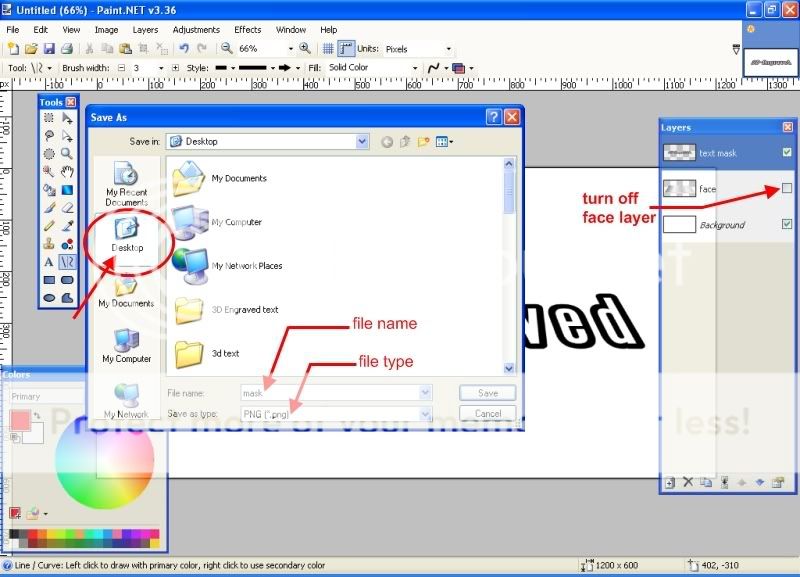Open the Units Pixels dropdown
This screenshot has width=800, height=577.
click(x=448, y=48)
